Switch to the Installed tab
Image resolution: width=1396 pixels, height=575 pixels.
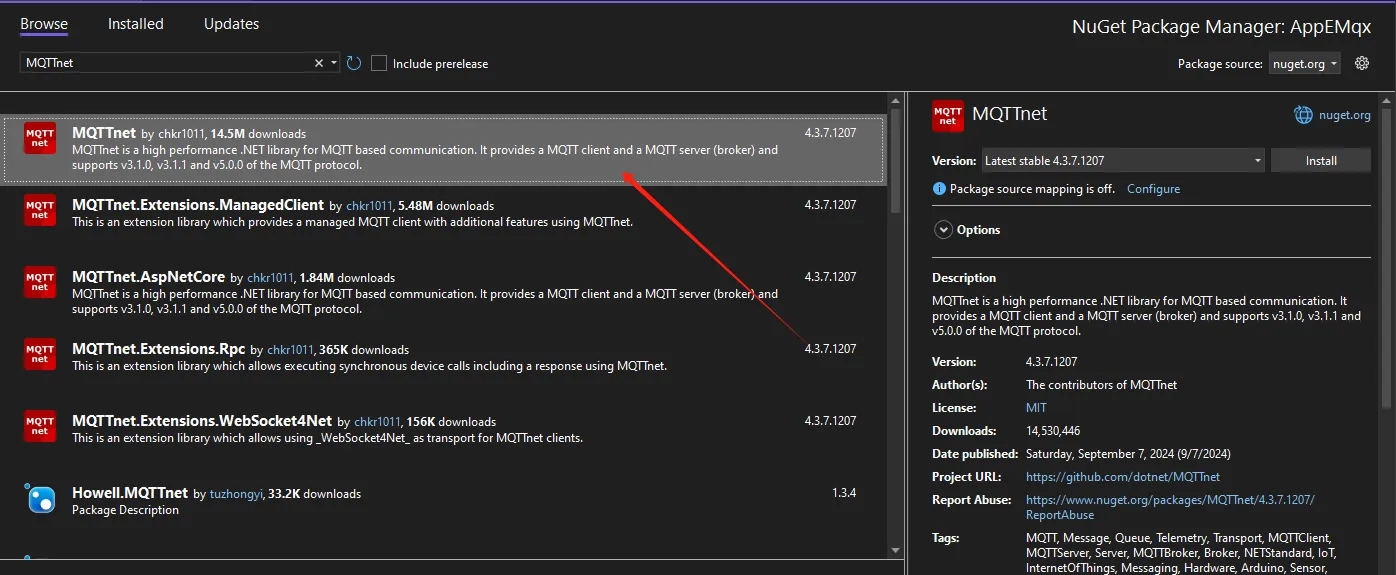tap(135, 23)
